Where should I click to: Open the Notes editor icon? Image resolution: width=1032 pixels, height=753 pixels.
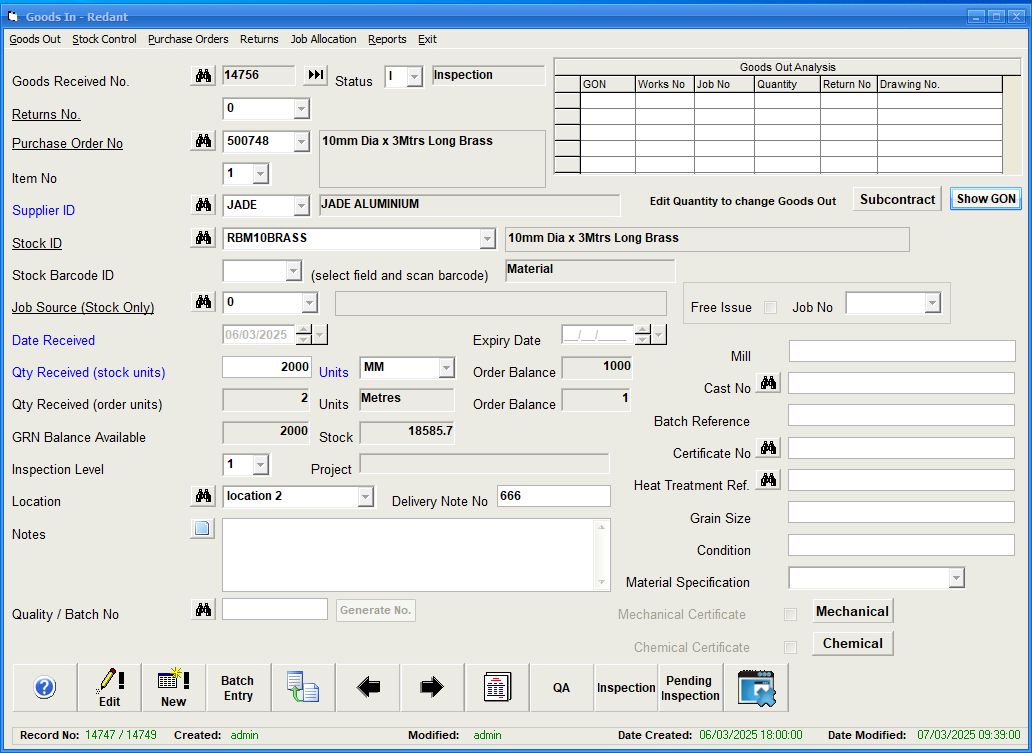203,529
